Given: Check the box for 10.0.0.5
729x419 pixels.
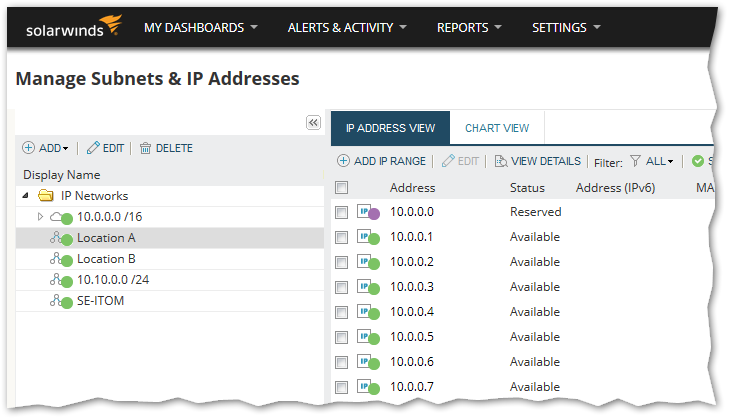Looking at the screenshot, I should (x=341, y=338).
